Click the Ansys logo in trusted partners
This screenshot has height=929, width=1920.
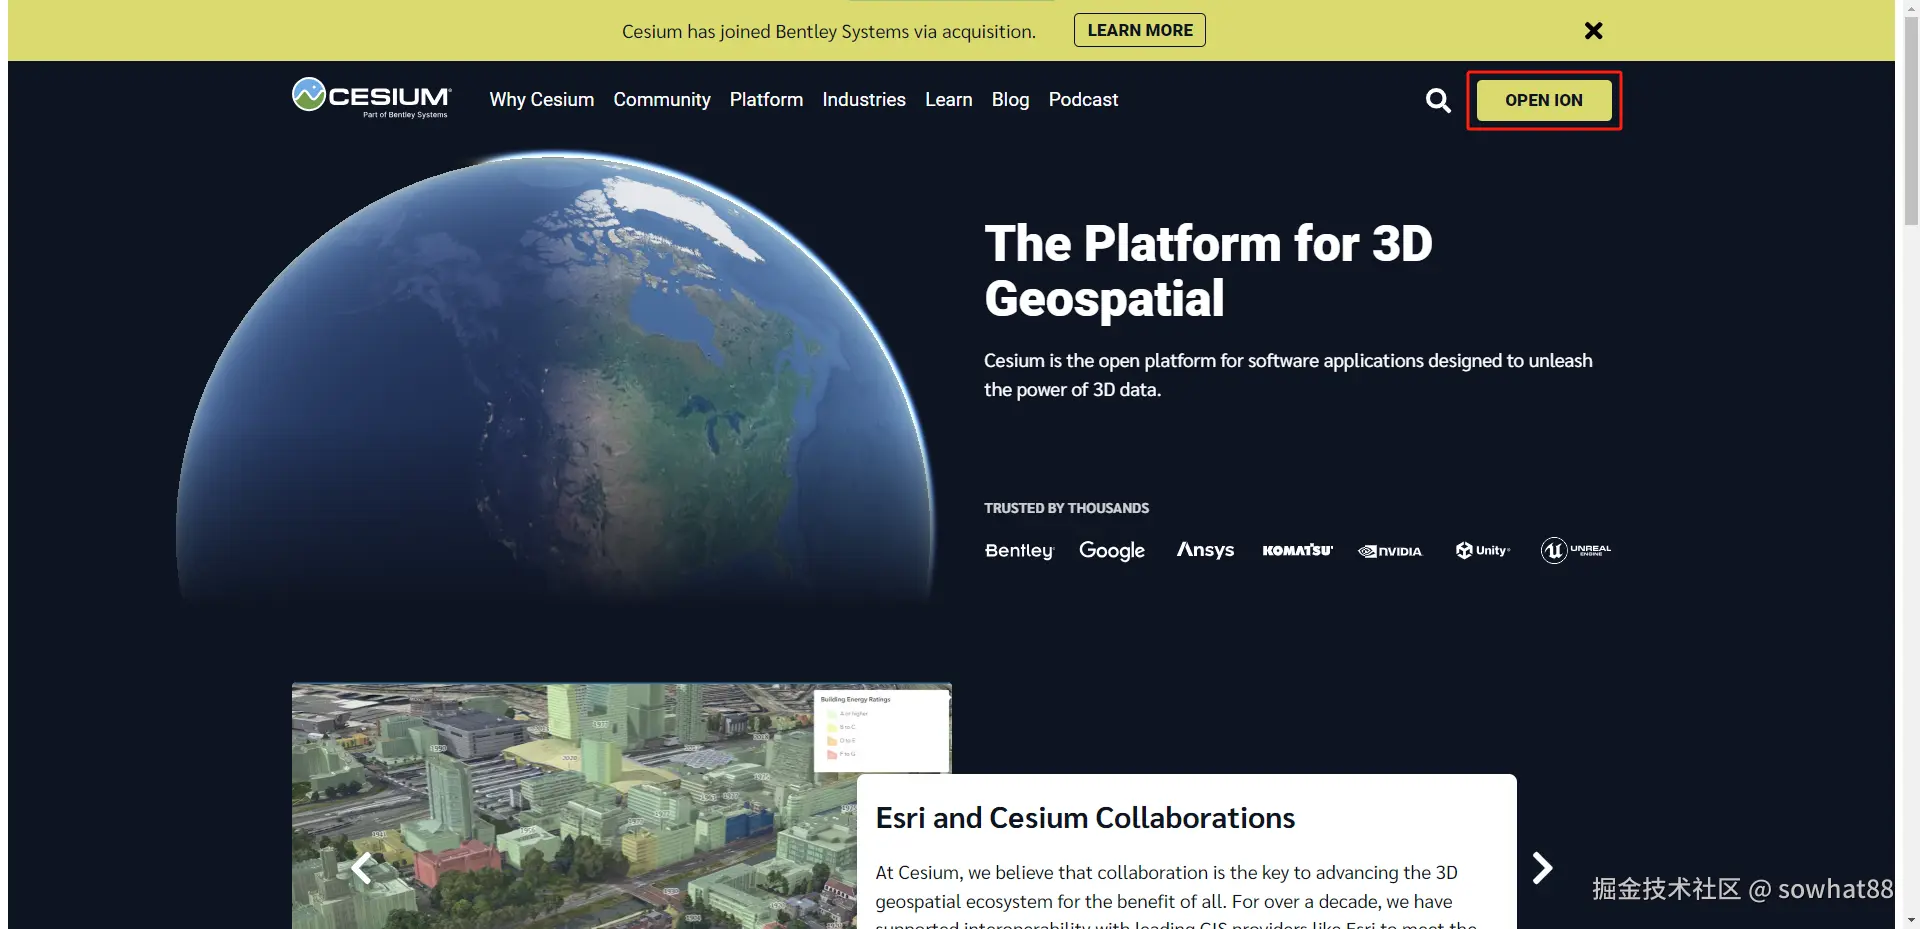pyautogui.click(x=1205, y=550)
